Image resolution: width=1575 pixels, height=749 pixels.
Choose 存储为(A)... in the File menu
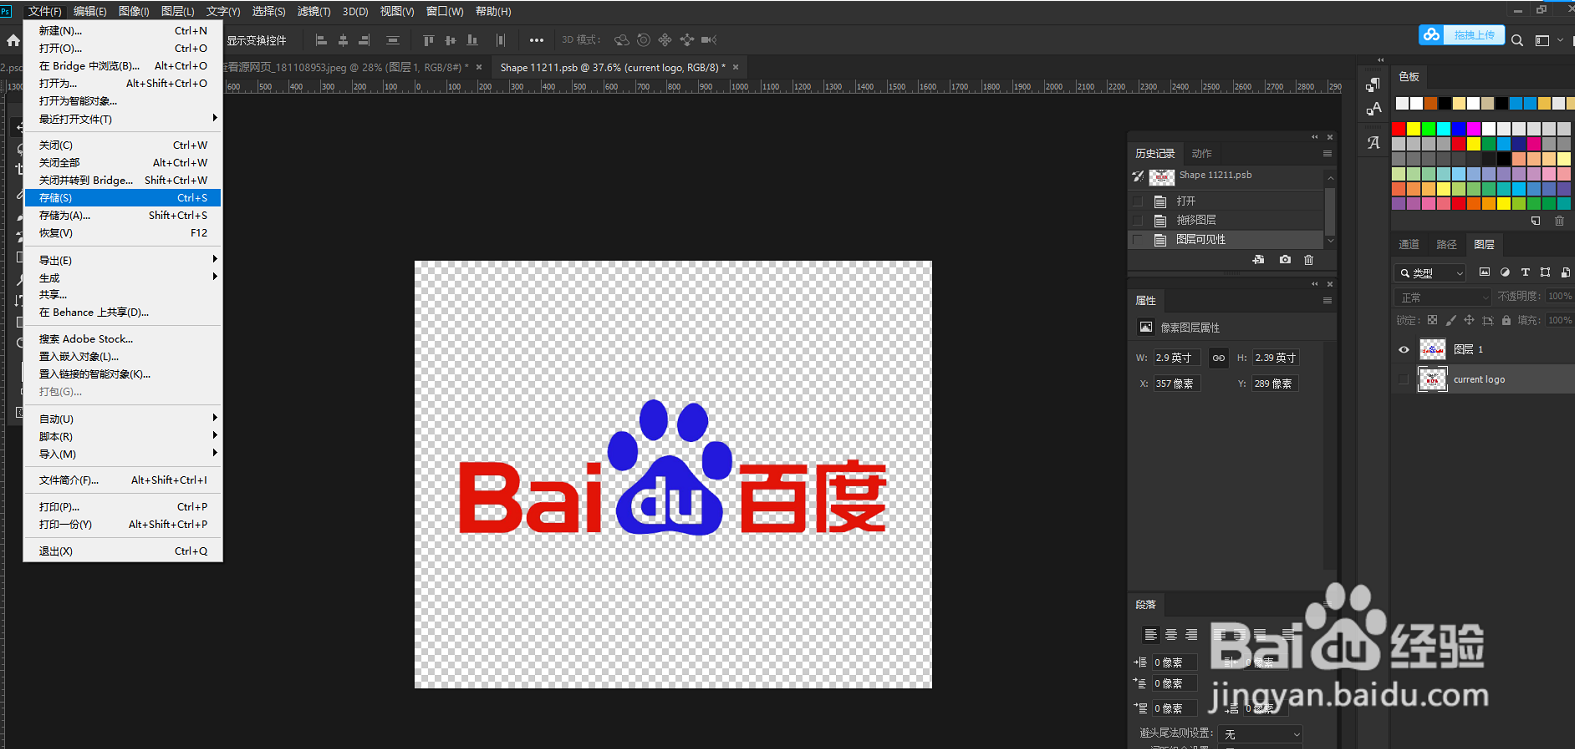(x=122, y=216)
